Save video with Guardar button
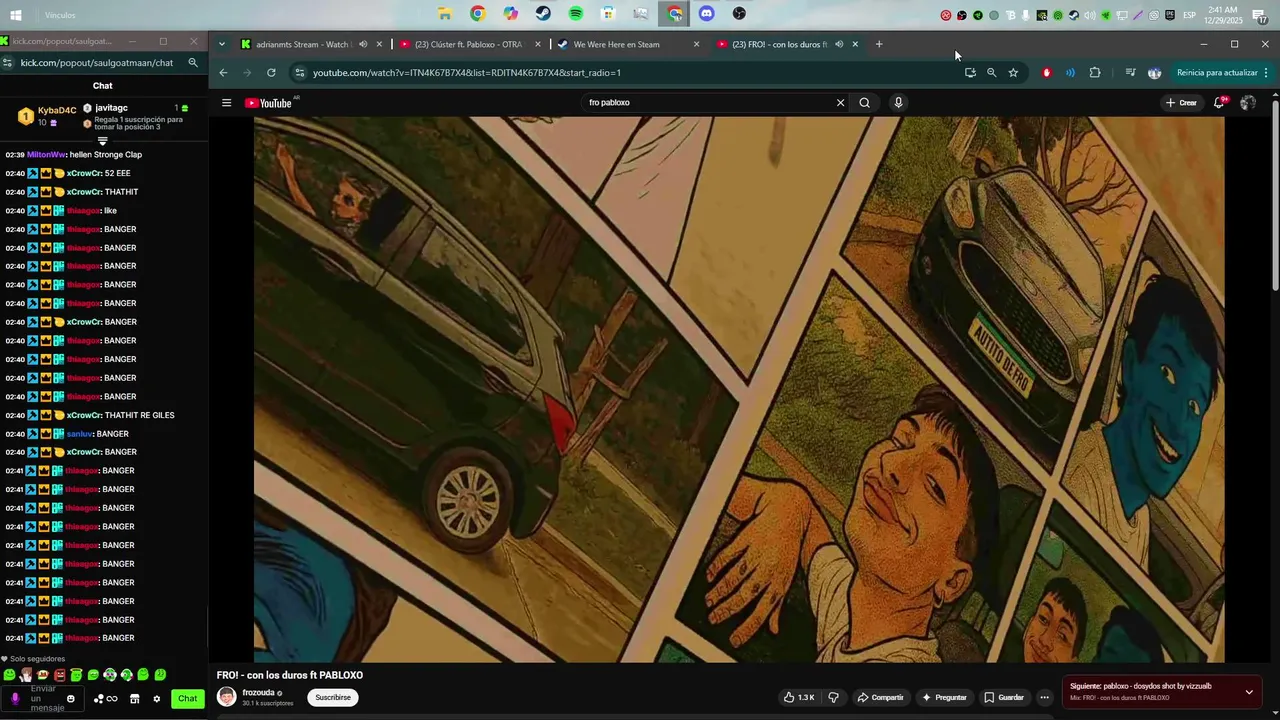 point(1004,697)
